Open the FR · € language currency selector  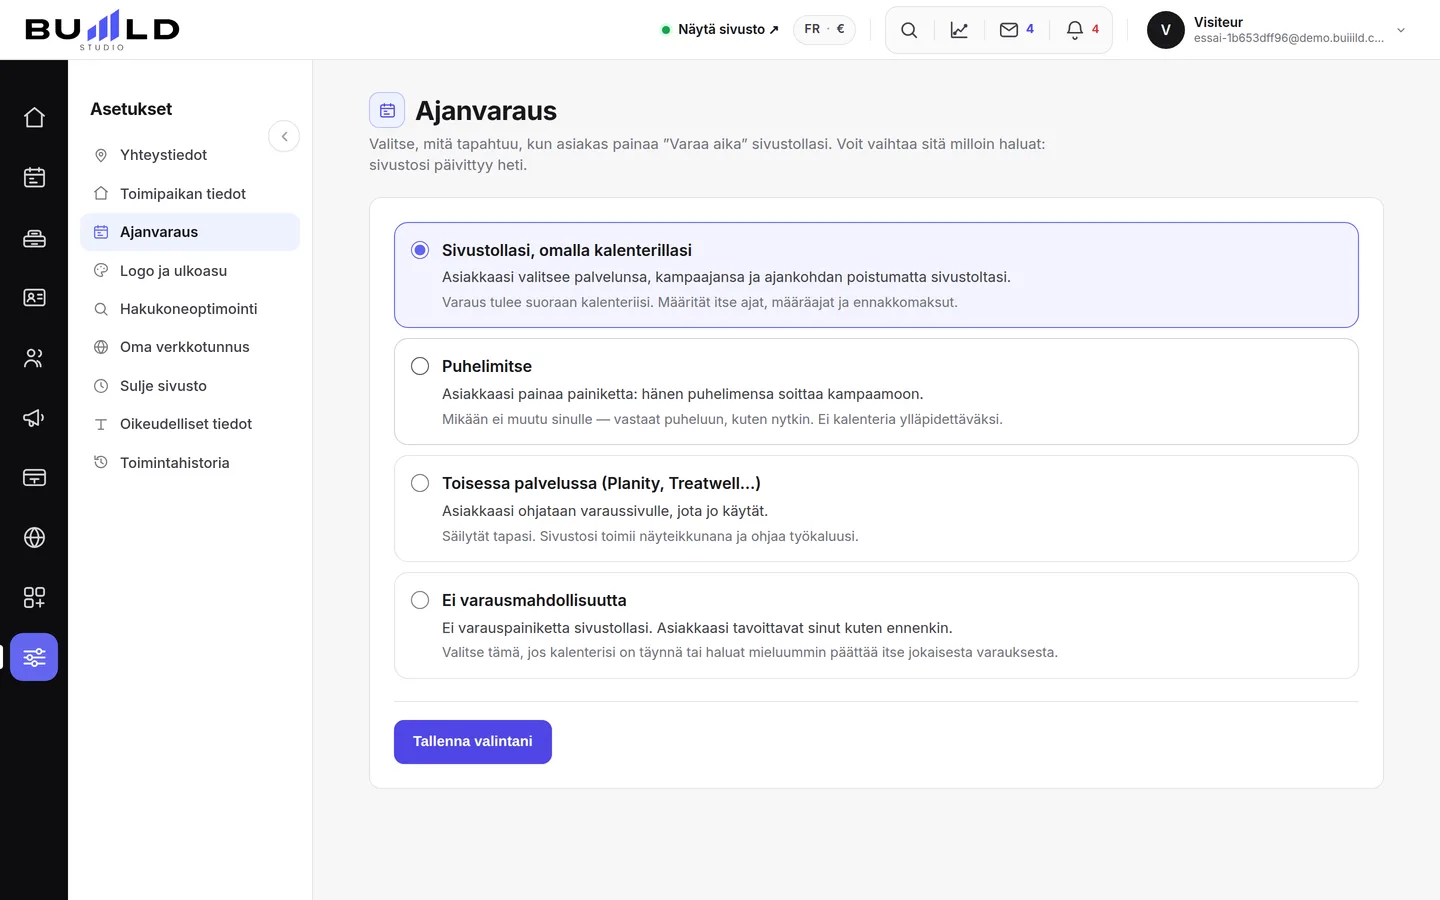pyautogui.click(x=824, y=30)
